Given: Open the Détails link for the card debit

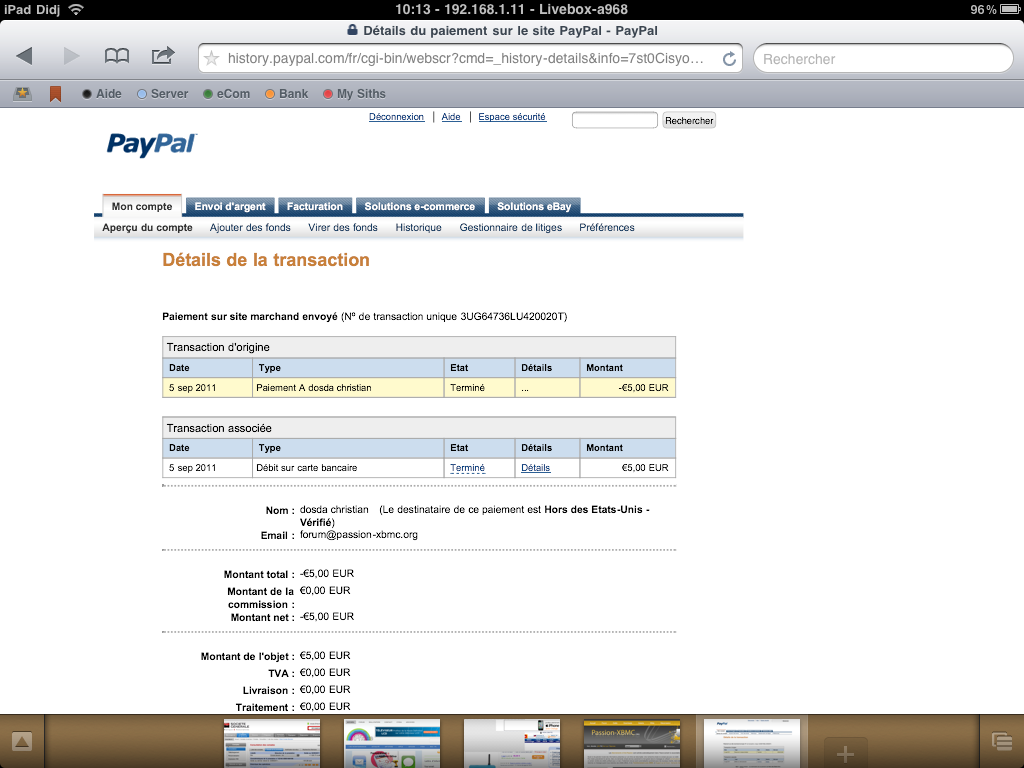Looking at the screenshot, I should point(536,468).
